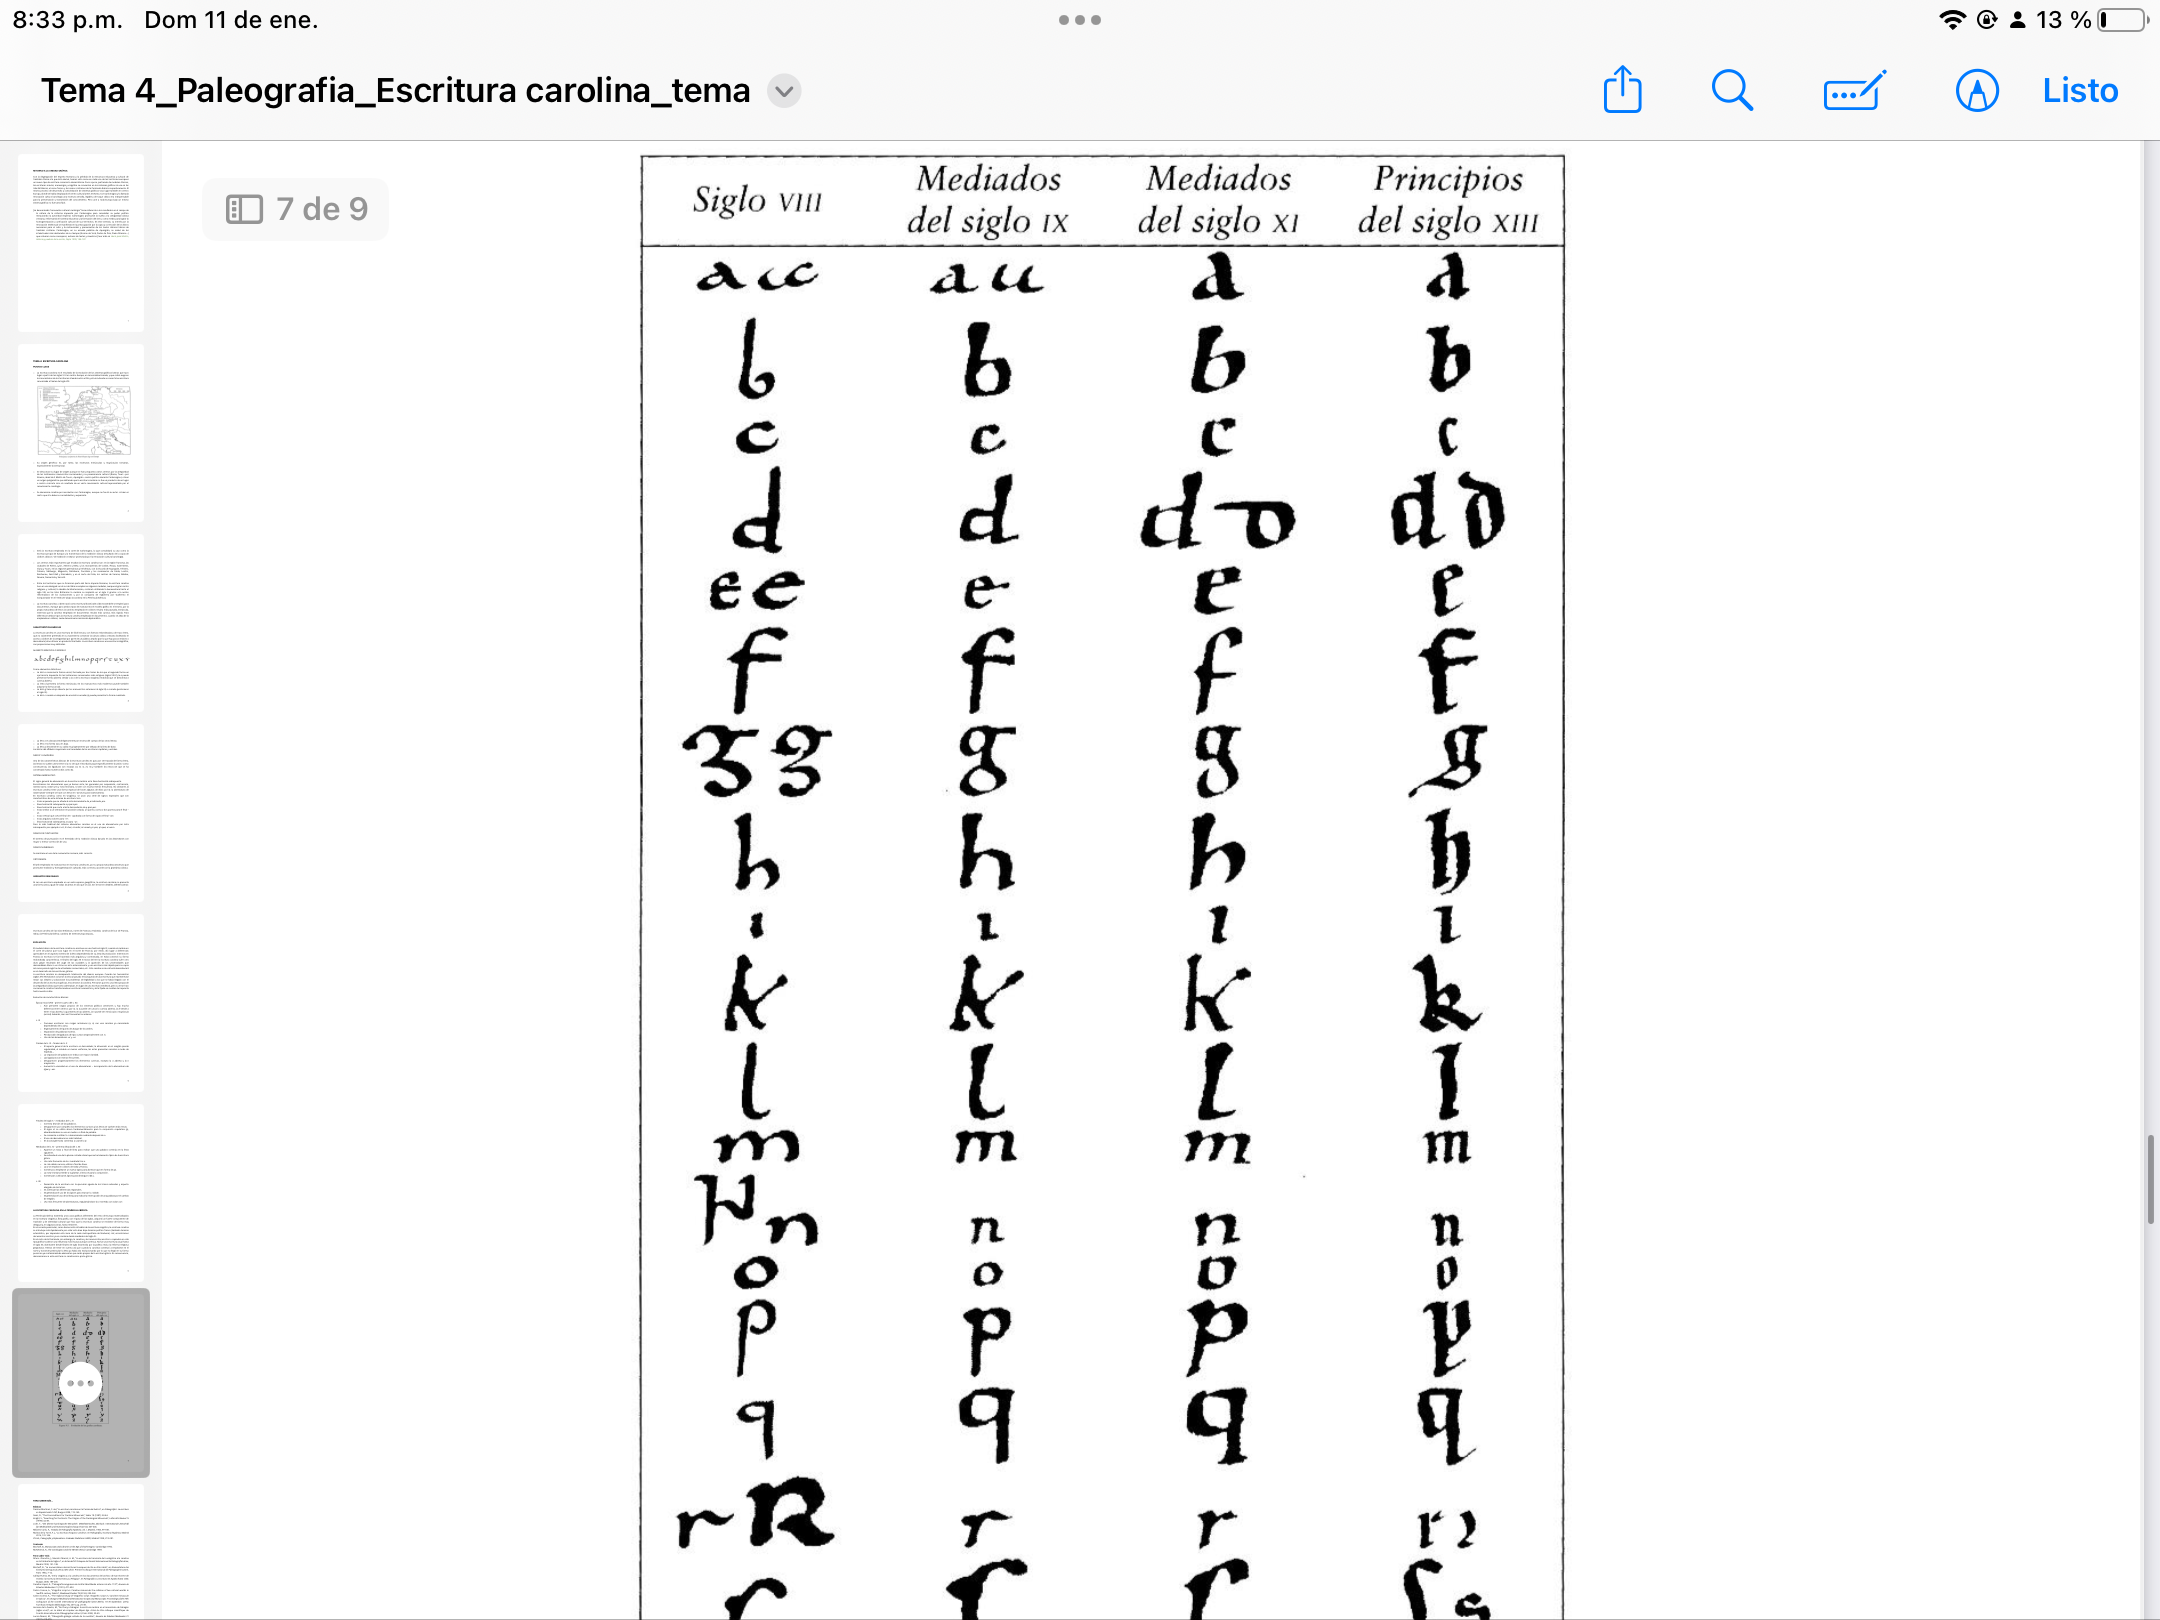Click the vertical scrollbar on right edge
The height and width of the screenshot is (1620, 2160).
click(x=2150, y=1180)
